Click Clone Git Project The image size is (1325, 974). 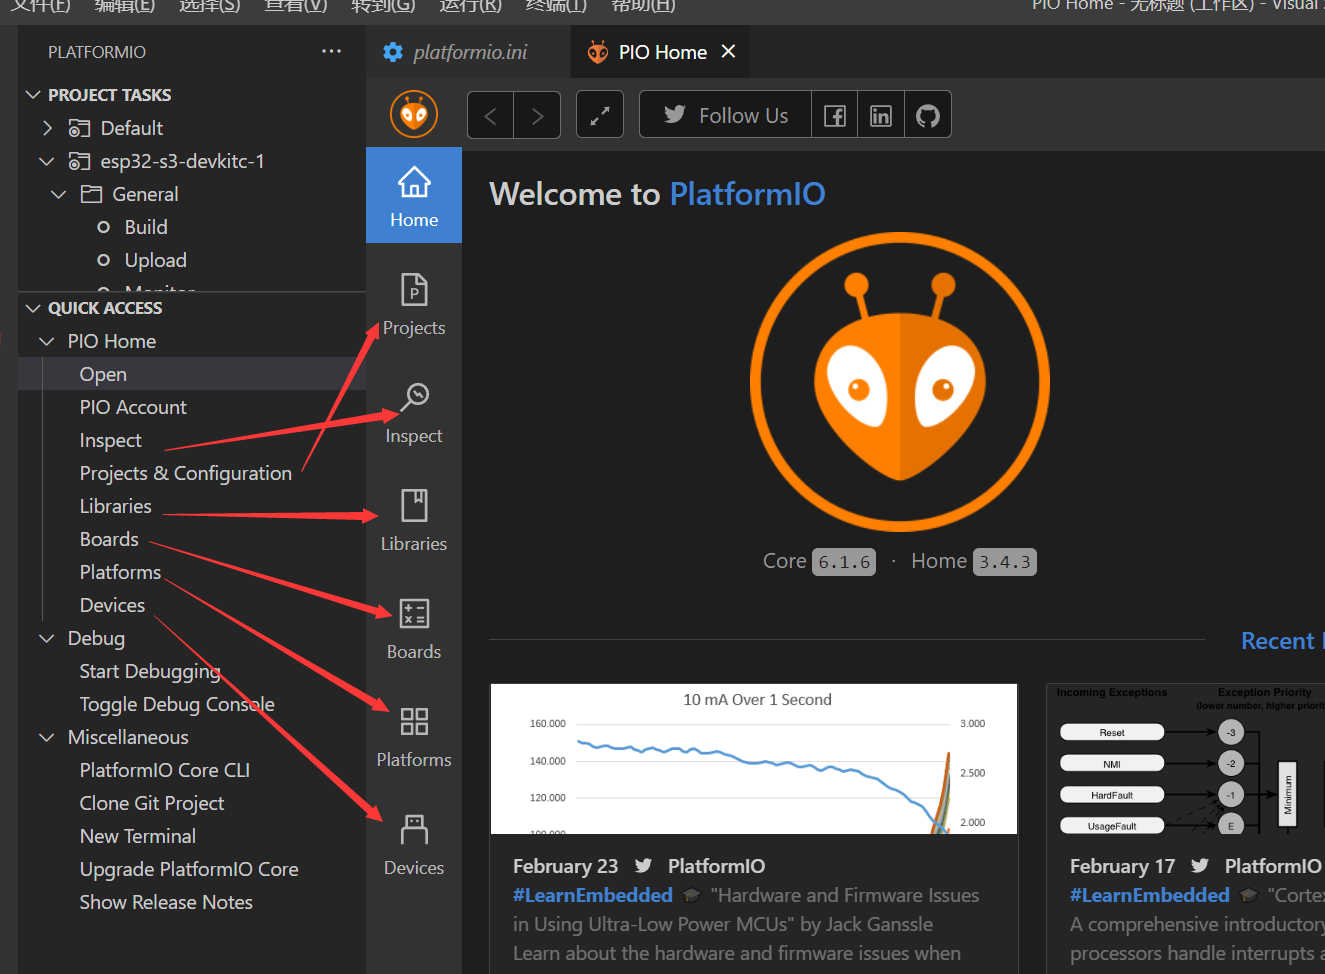[x=152, y=803]
